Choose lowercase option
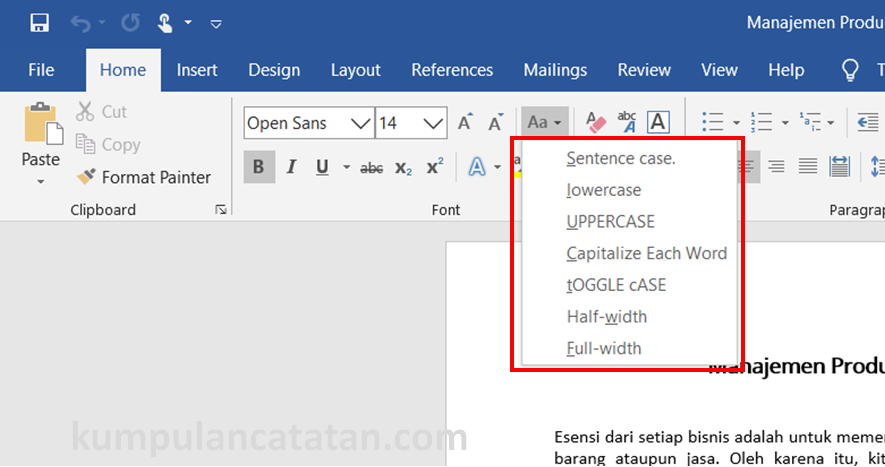885x467 pixels. [x=630, y=190]
